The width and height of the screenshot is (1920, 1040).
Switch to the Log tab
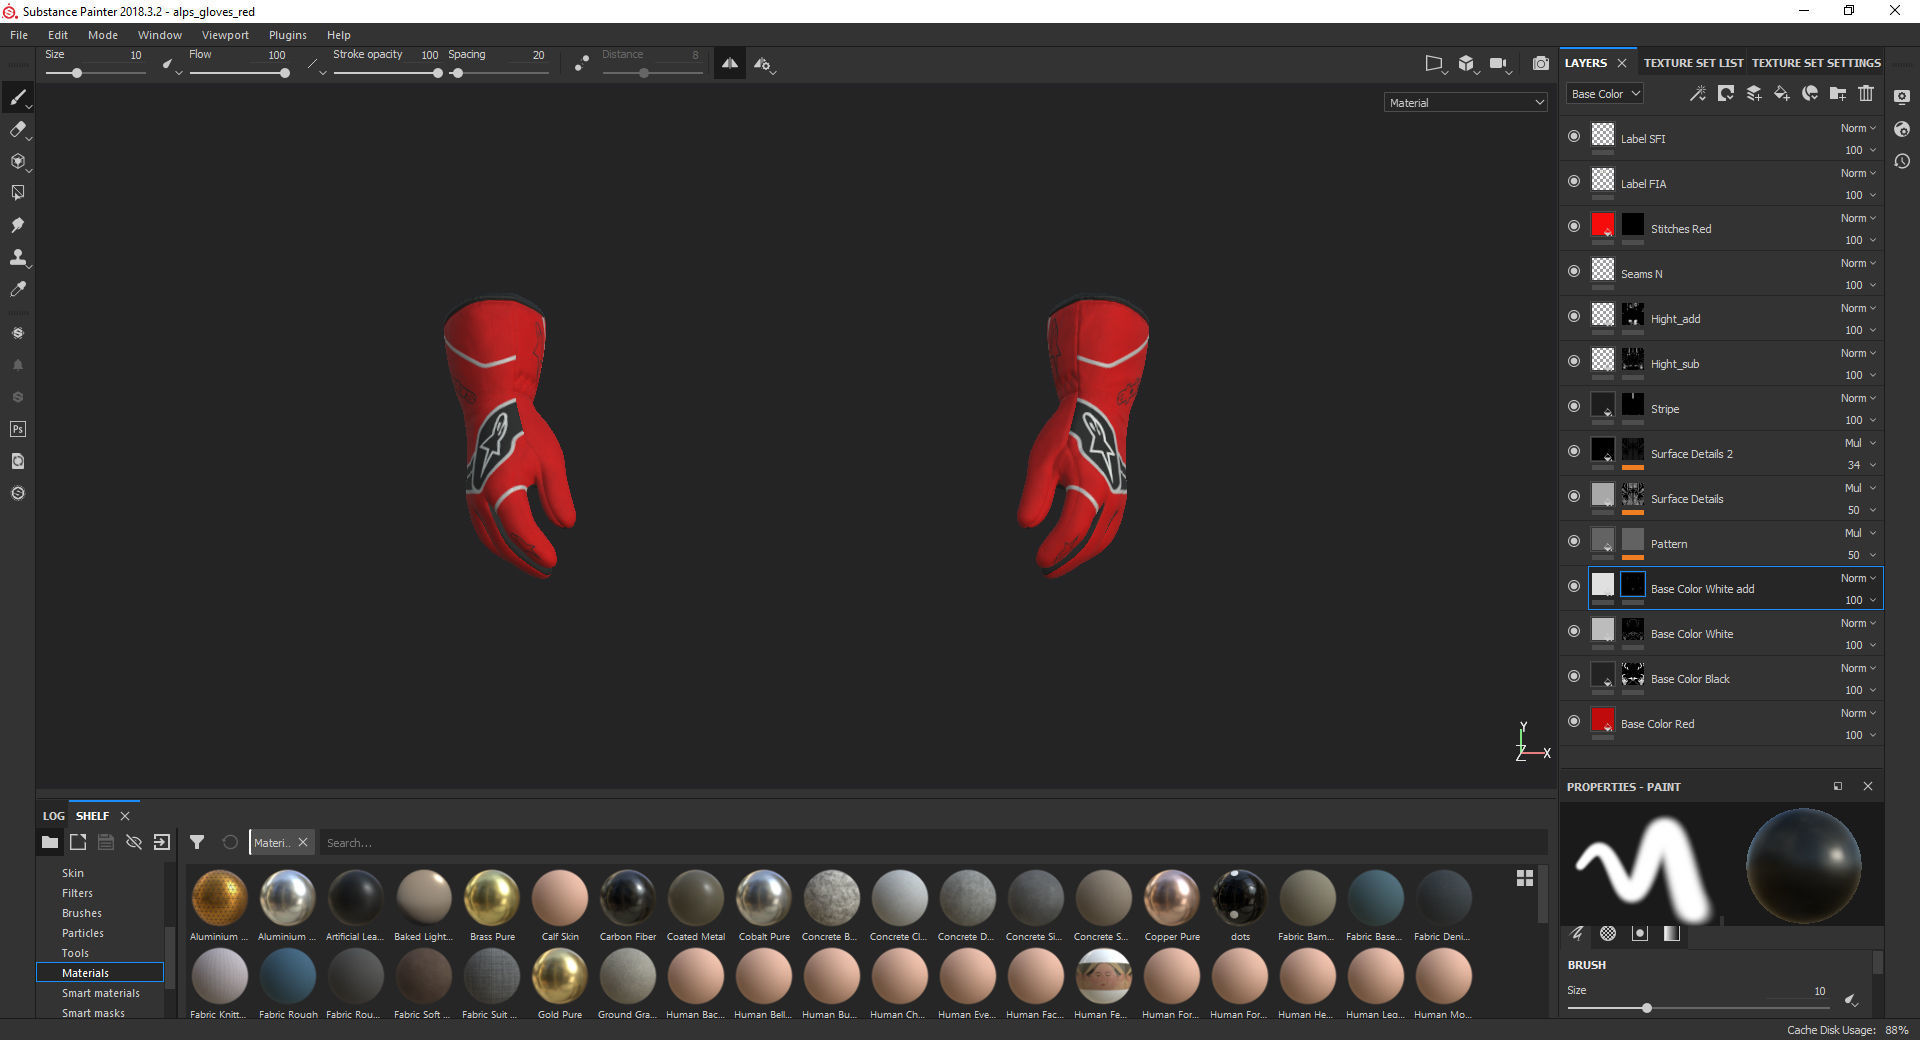pos(54,816)
